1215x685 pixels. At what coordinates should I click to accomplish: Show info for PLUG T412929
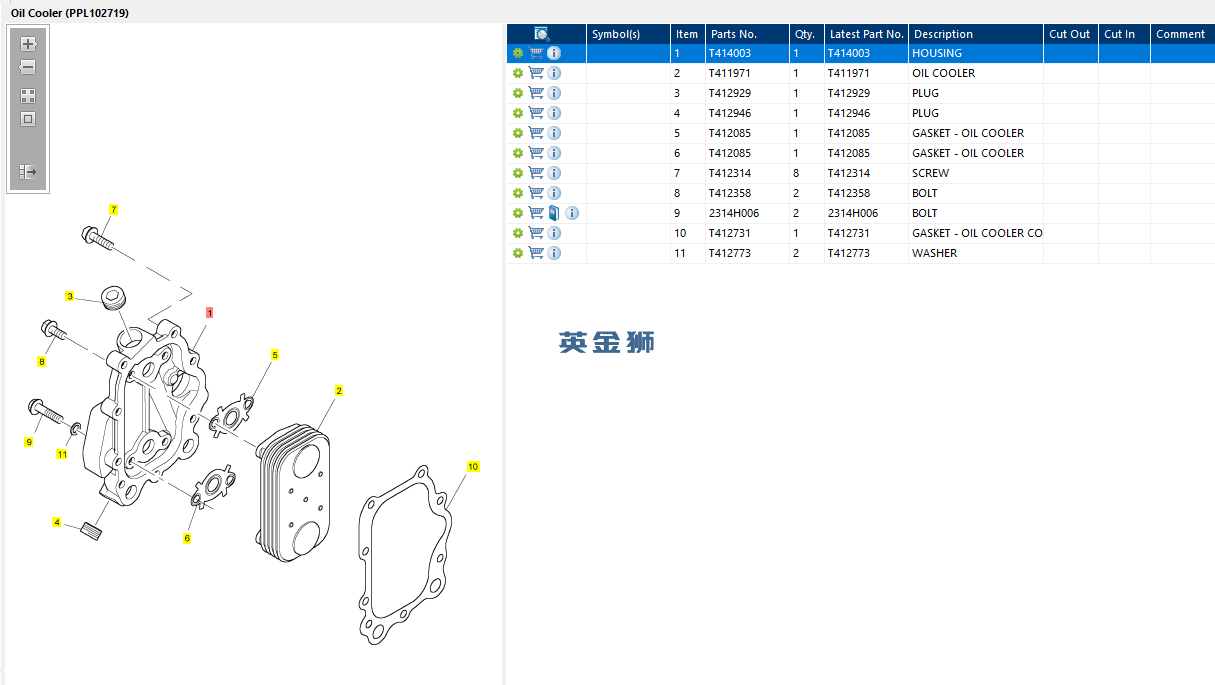(554, 93)
